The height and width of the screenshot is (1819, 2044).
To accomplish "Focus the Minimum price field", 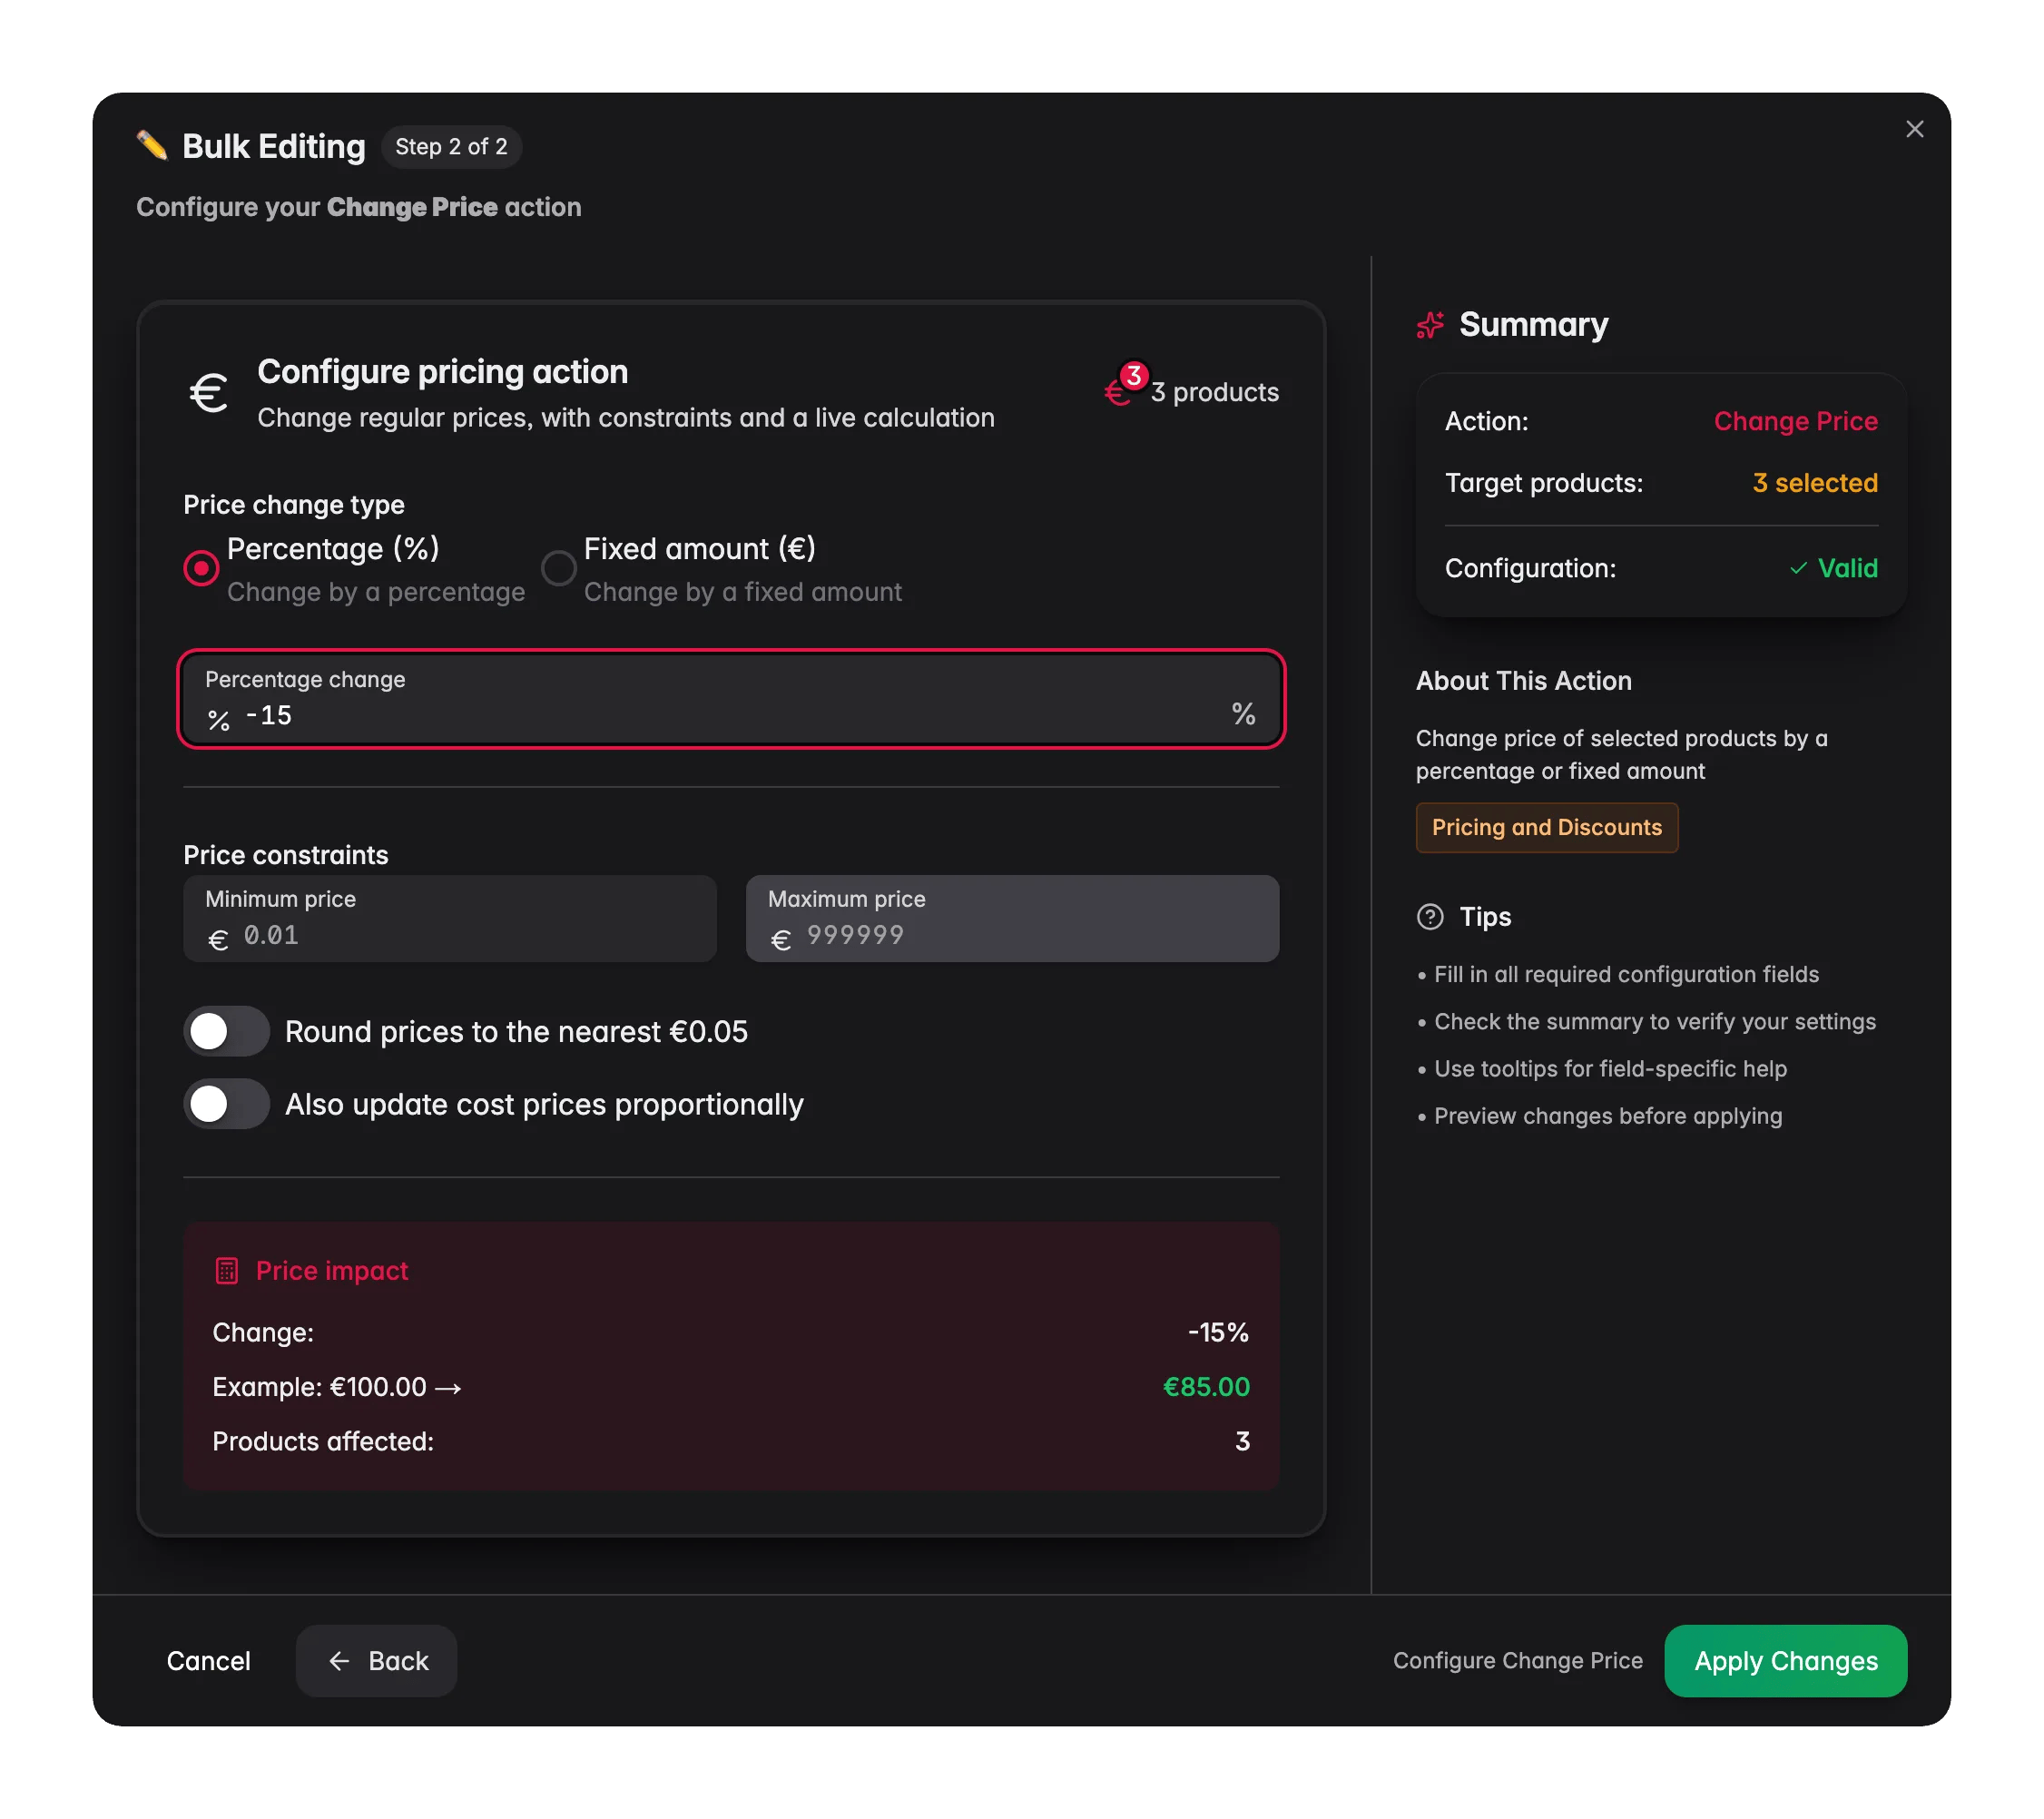I will click(450, 919).
